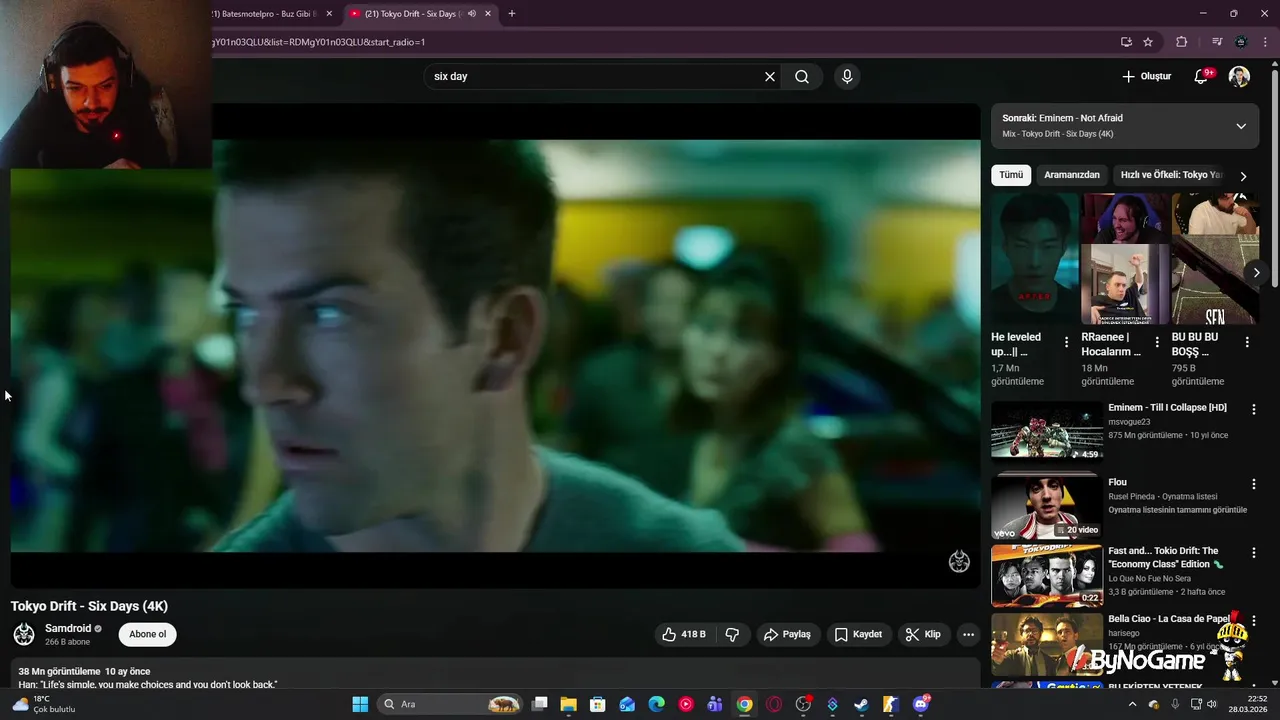Open File Explorer from taskbar
Viewport: 1280px width, 720px height.
point(568,704)
